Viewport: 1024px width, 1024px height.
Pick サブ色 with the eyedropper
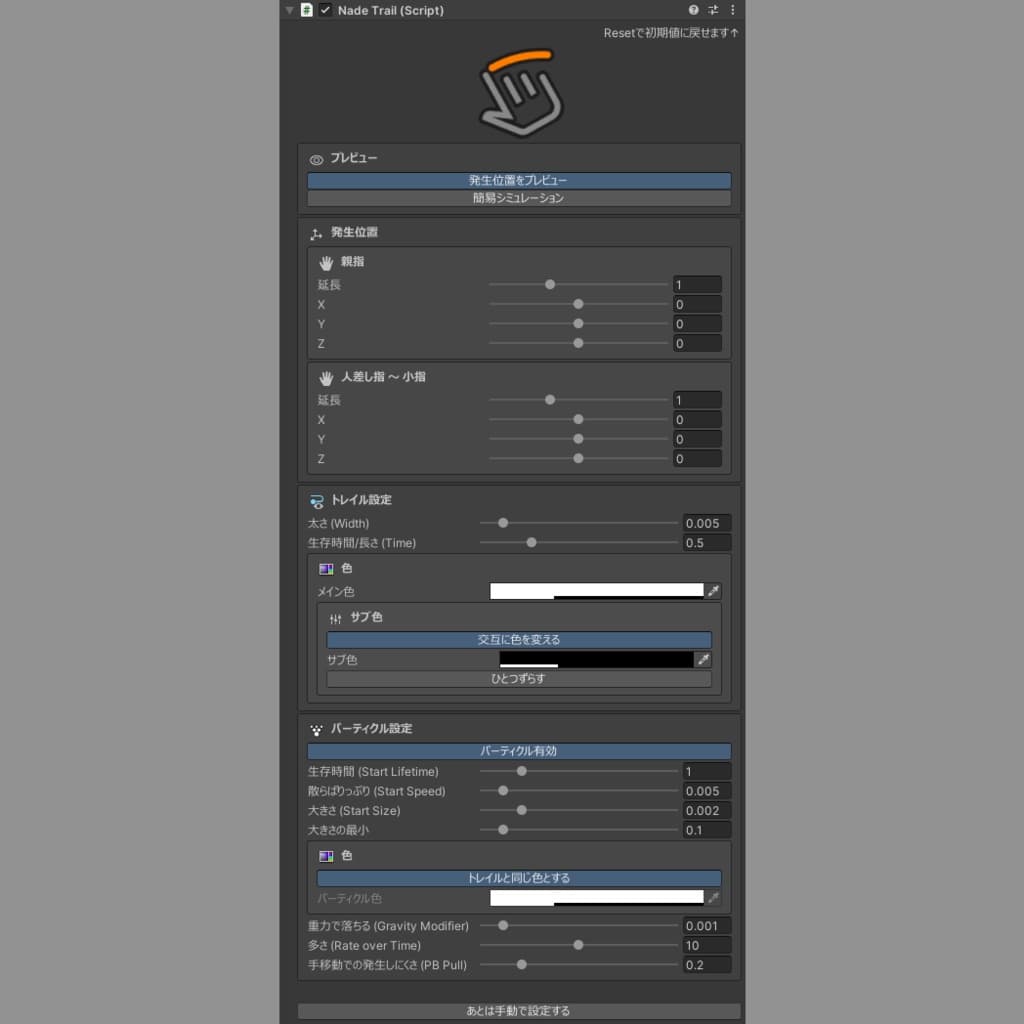tap(703, 660)
